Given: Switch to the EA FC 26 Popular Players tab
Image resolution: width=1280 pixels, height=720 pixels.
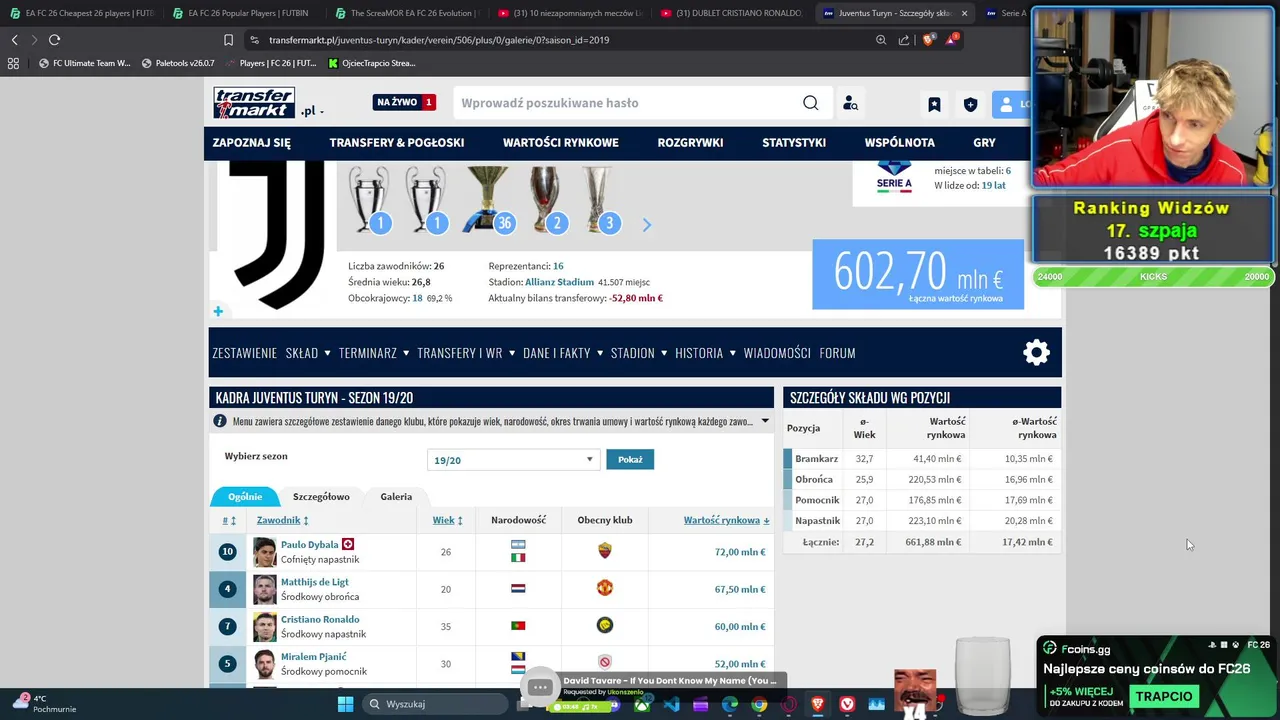Looking at the screenshot, I should 240,13.
